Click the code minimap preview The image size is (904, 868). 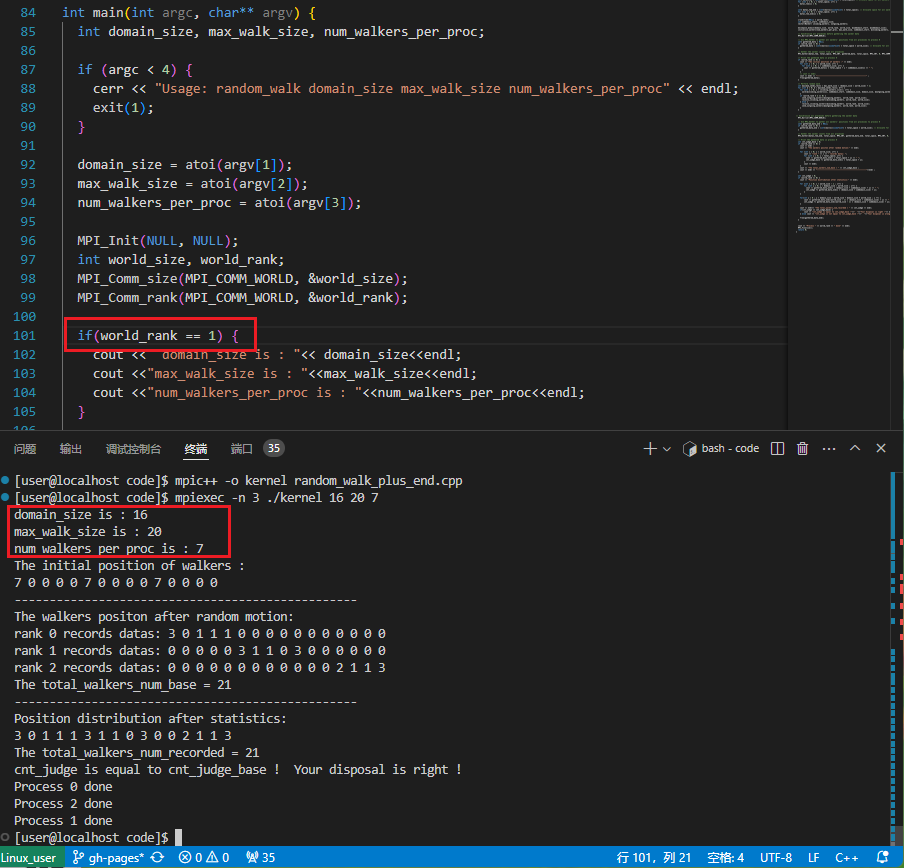(x=843, y=115)
